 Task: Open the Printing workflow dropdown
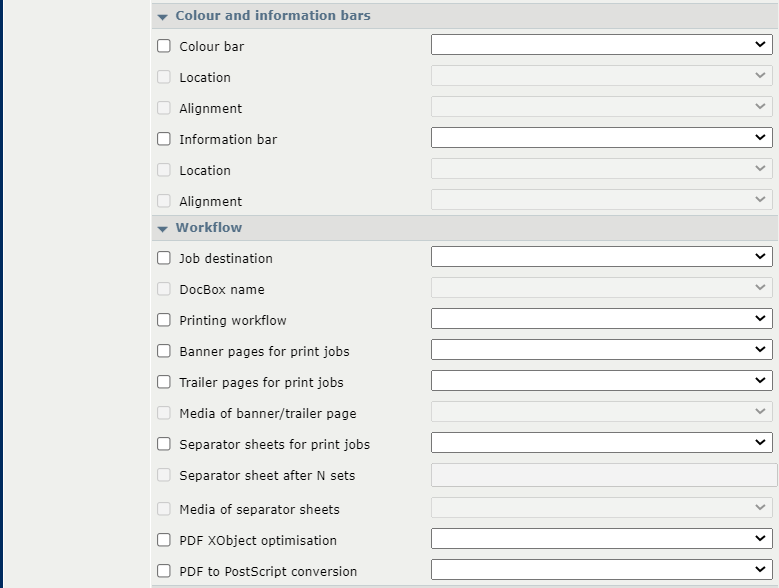(x=602, y=319)
